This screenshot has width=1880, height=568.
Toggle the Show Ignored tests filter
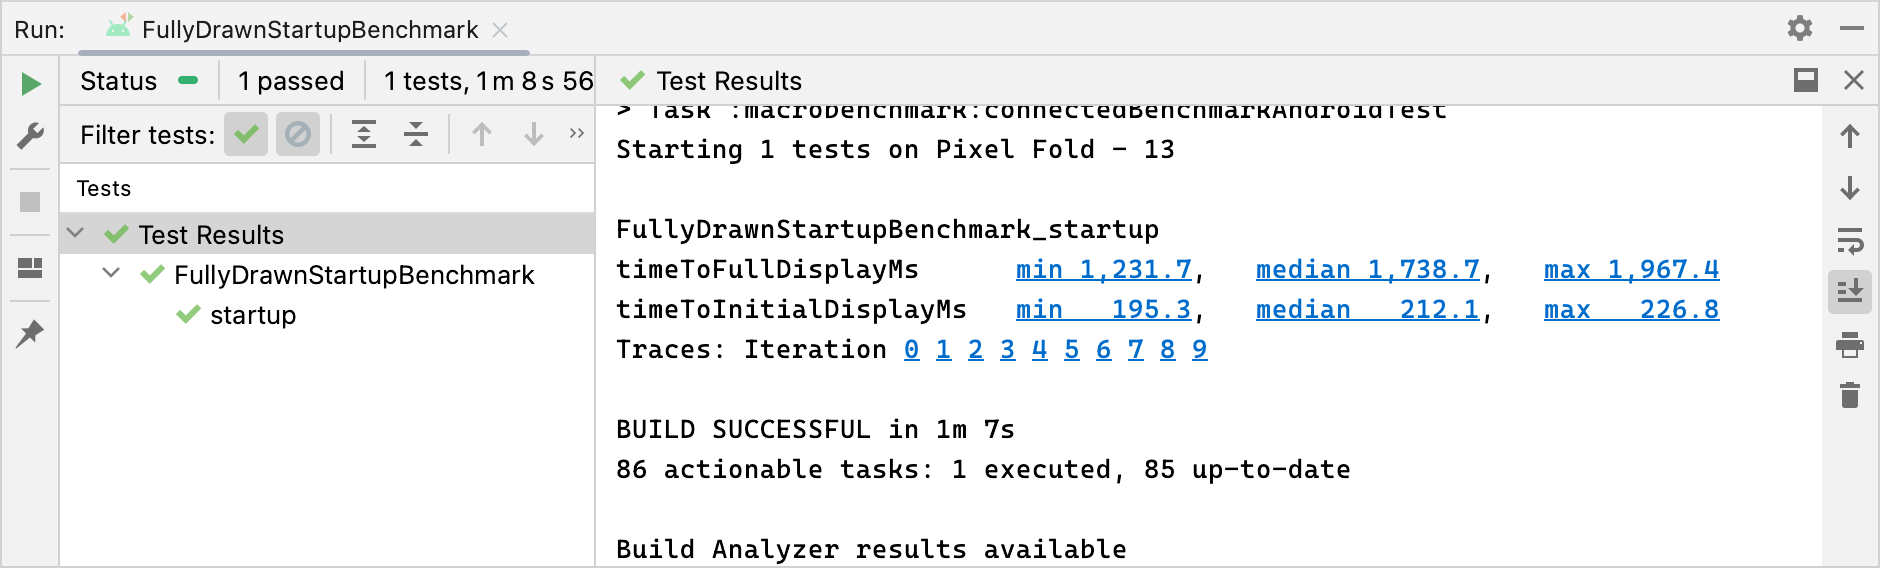pyautogui.click(x=298, y=134)
